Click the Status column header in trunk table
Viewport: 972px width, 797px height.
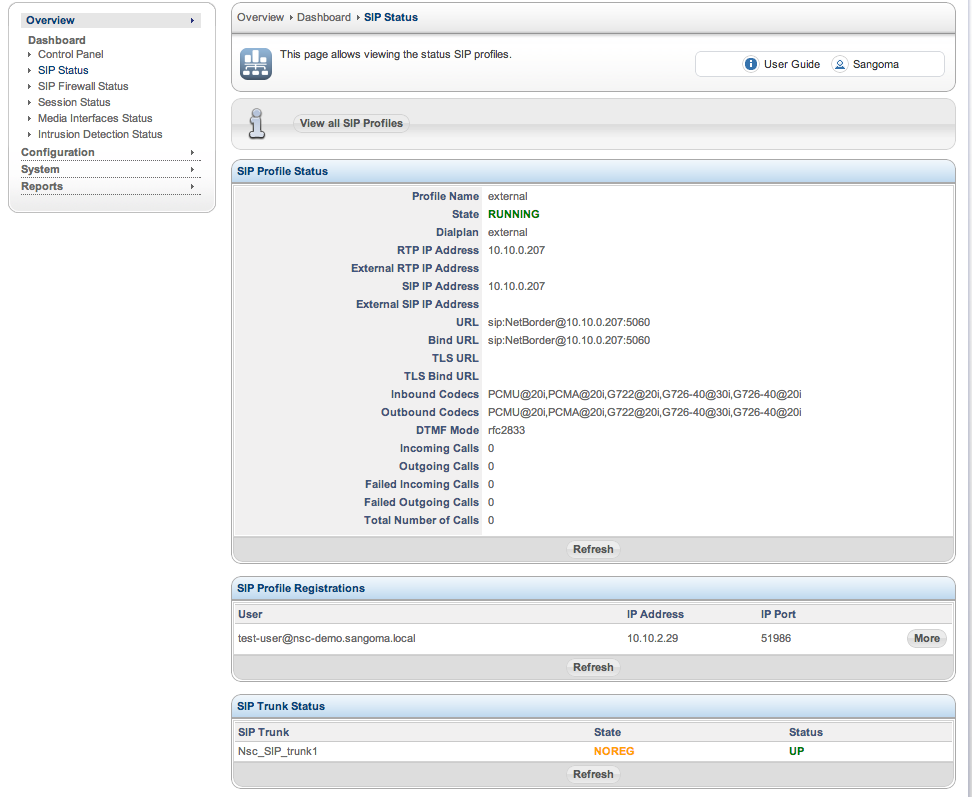click(806, 732)
